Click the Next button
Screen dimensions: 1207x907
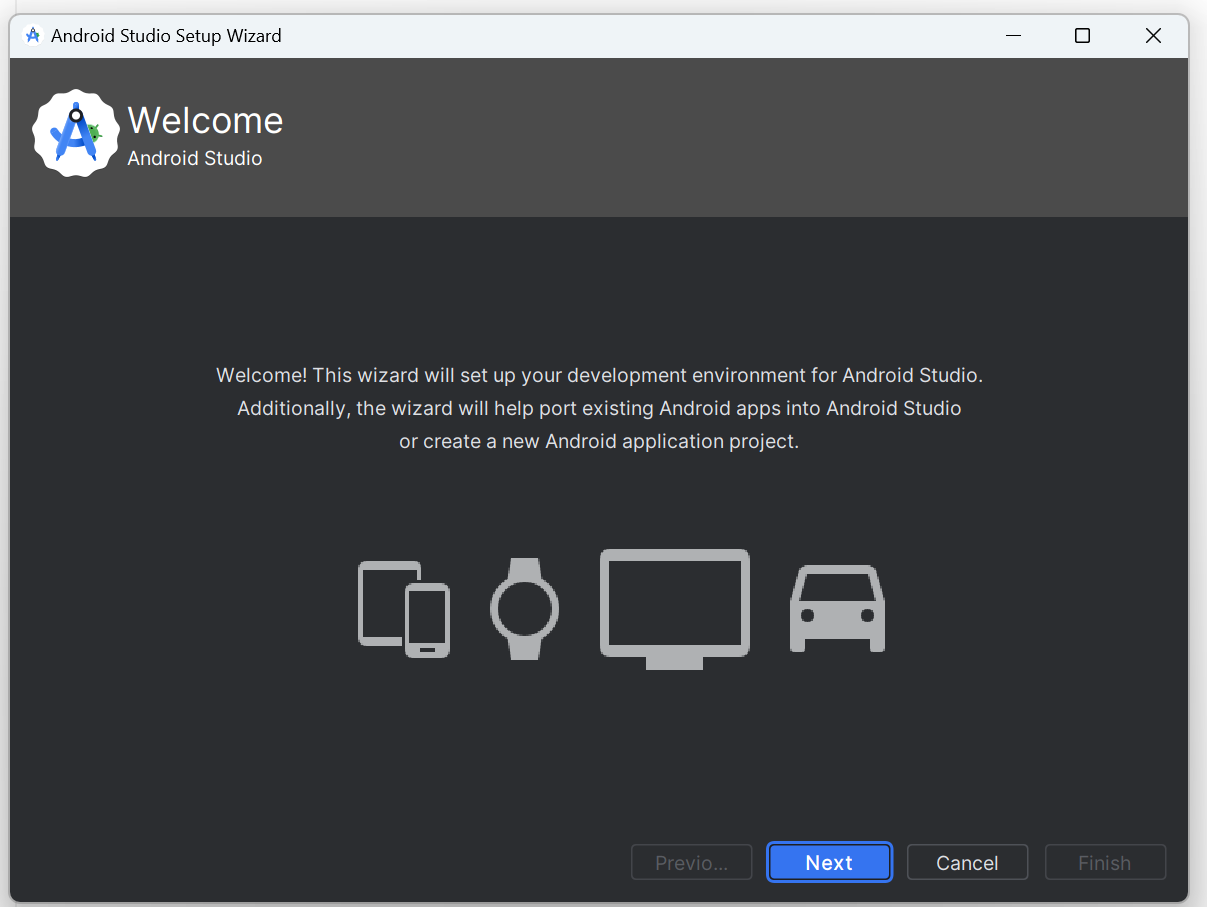click(x=829, y=862)
